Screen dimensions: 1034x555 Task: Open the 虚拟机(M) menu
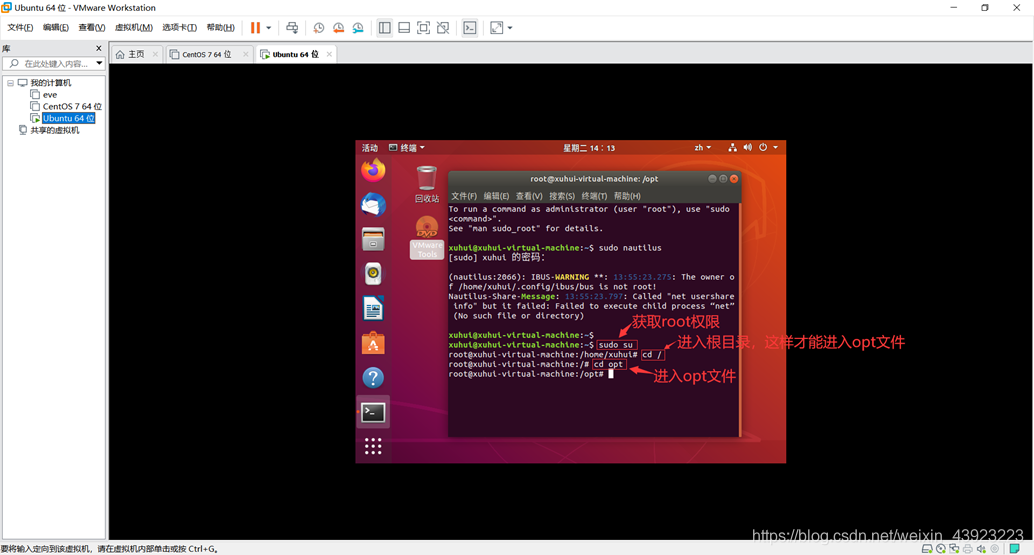tap(134, 28)
